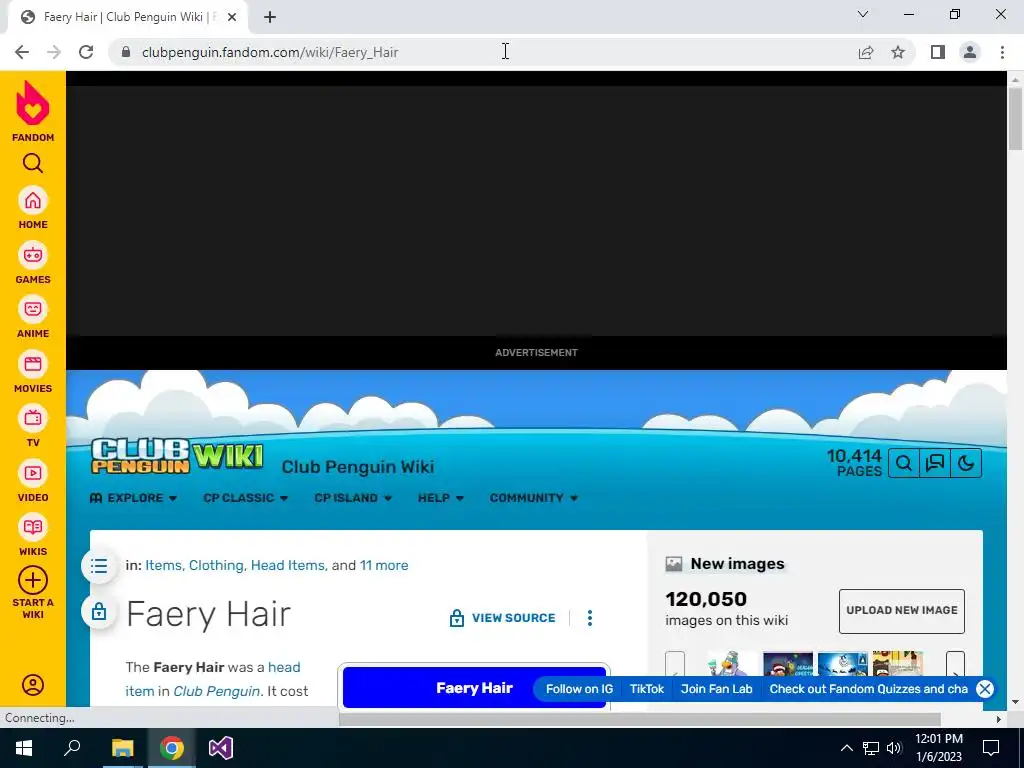1024x768 pixels.
Task: Expand the Explore menu
Action: 133,498
